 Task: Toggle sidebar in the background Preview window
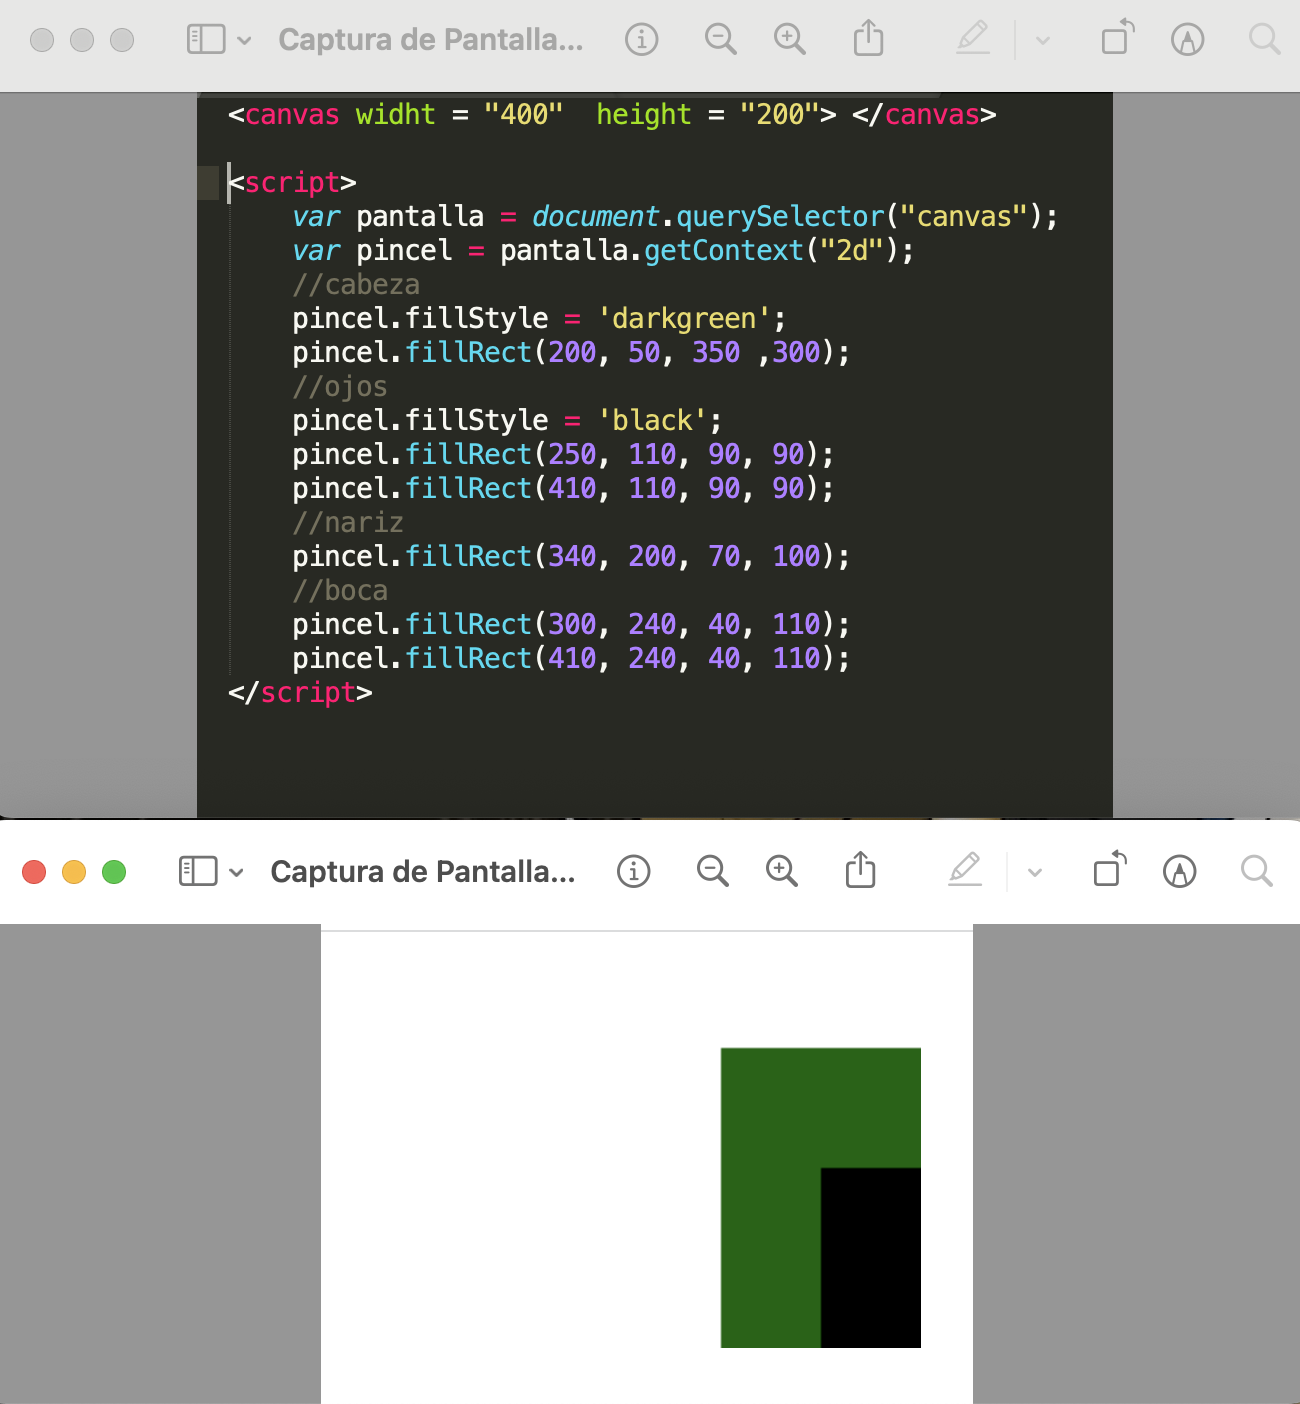pos(206,39)
